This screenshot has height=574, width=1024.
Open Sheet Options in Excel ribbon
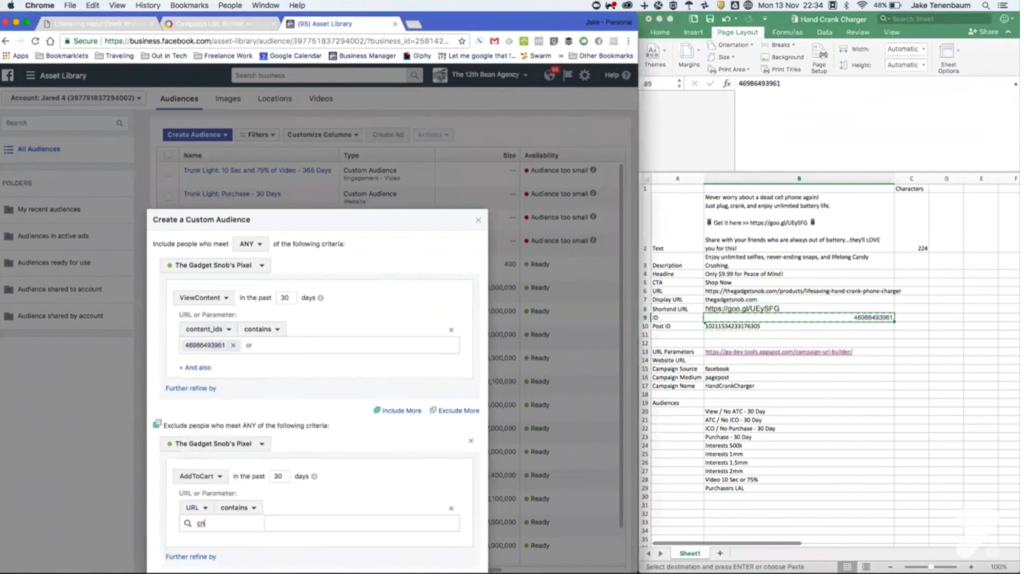point(948,59)
